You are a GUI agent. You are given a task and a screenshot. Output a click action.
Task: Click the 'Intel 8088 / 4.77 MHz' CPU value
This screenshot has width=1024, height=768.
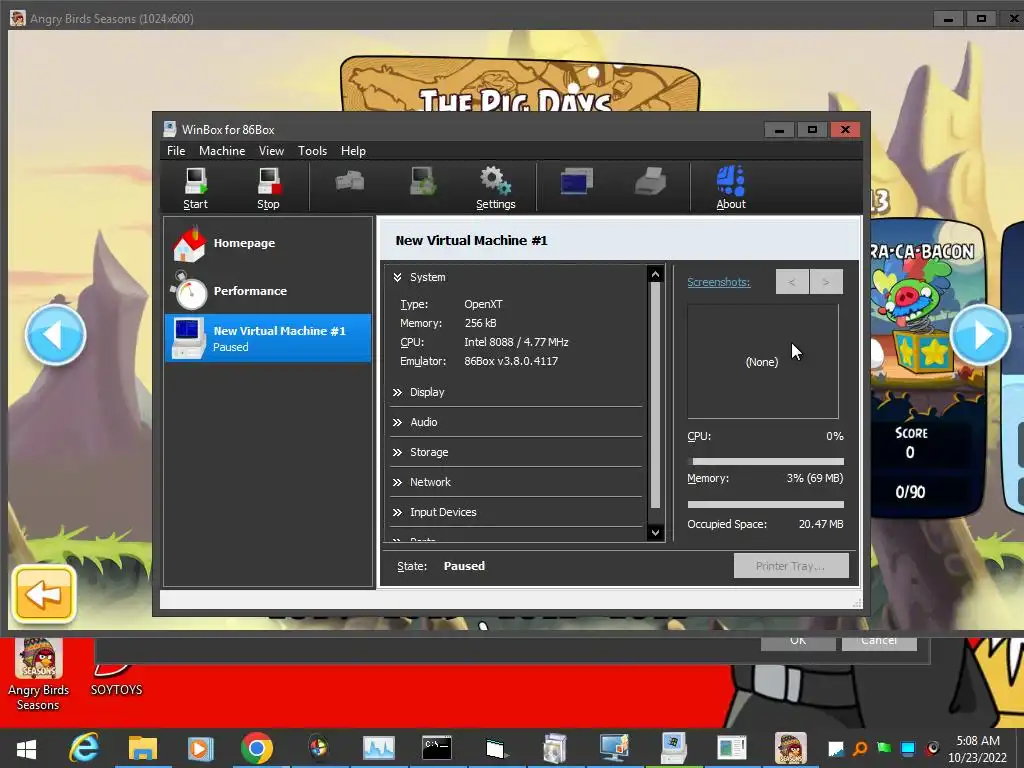[x=516, y=342]
